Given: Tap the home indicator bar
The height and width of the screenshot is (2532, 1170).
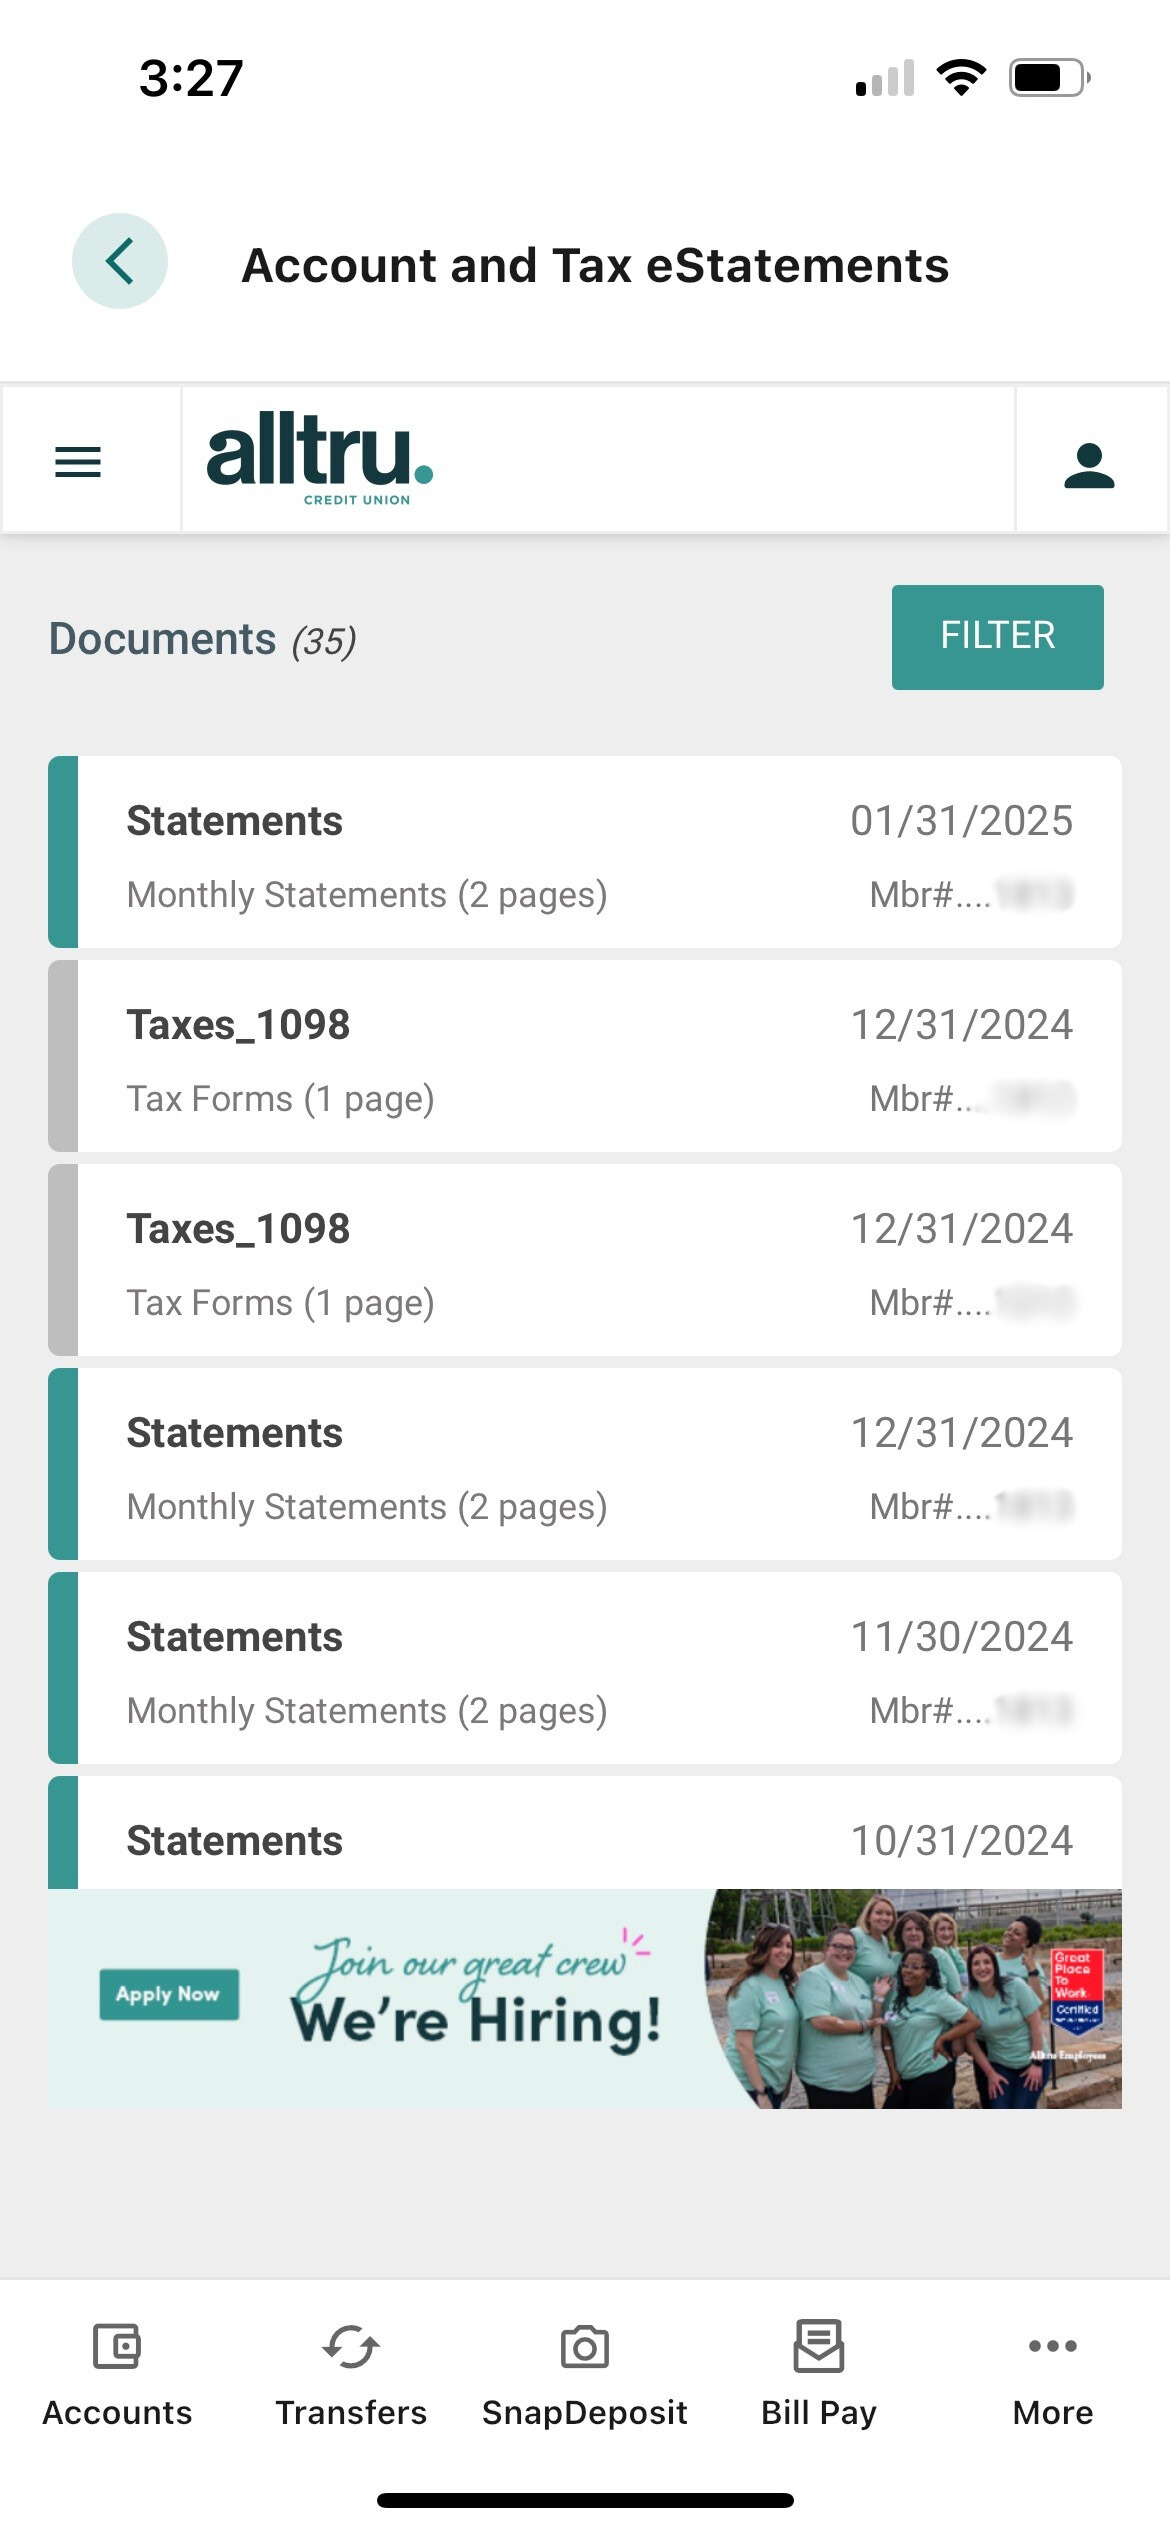Looking at the screenshot, I should [x=585, y=2500].
